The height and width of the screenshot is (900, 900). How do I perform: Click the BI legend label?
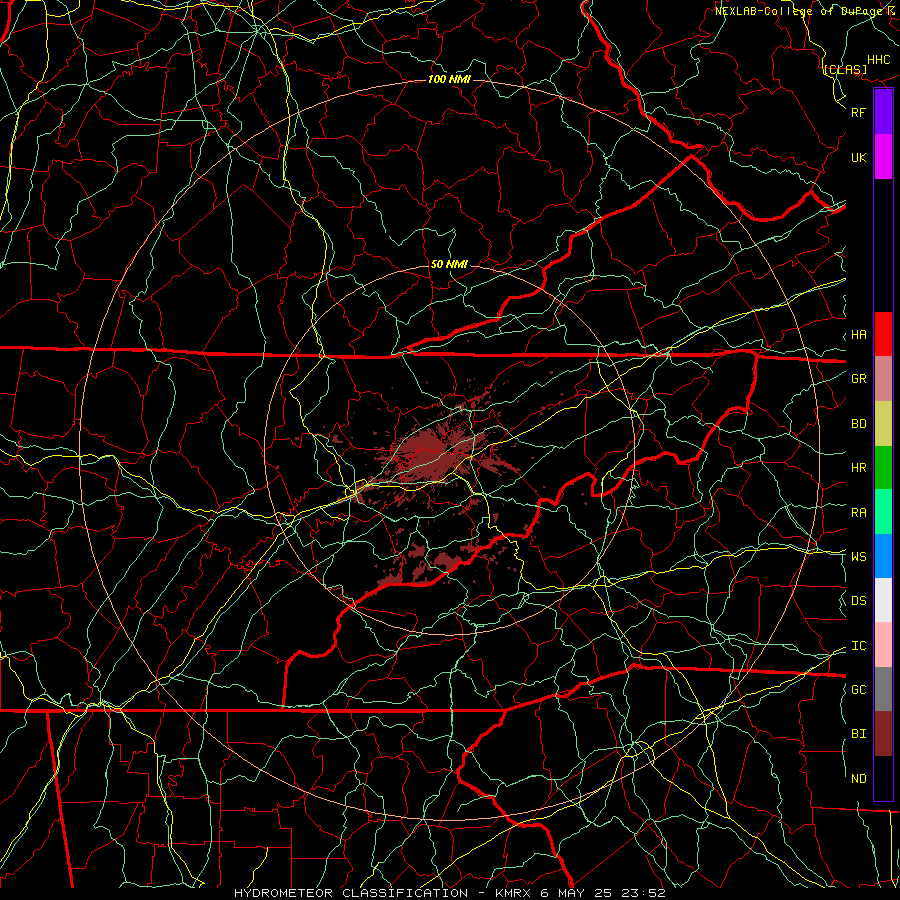coord(859,734)
